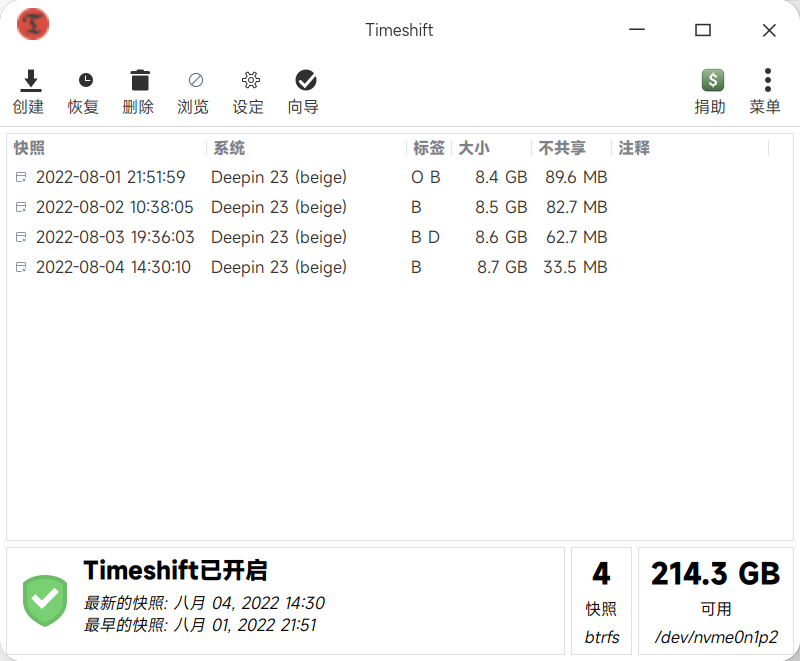This screenshot has width=800, height=661.
Task: Sort by the 大小 column header
Action: [474, 148]
